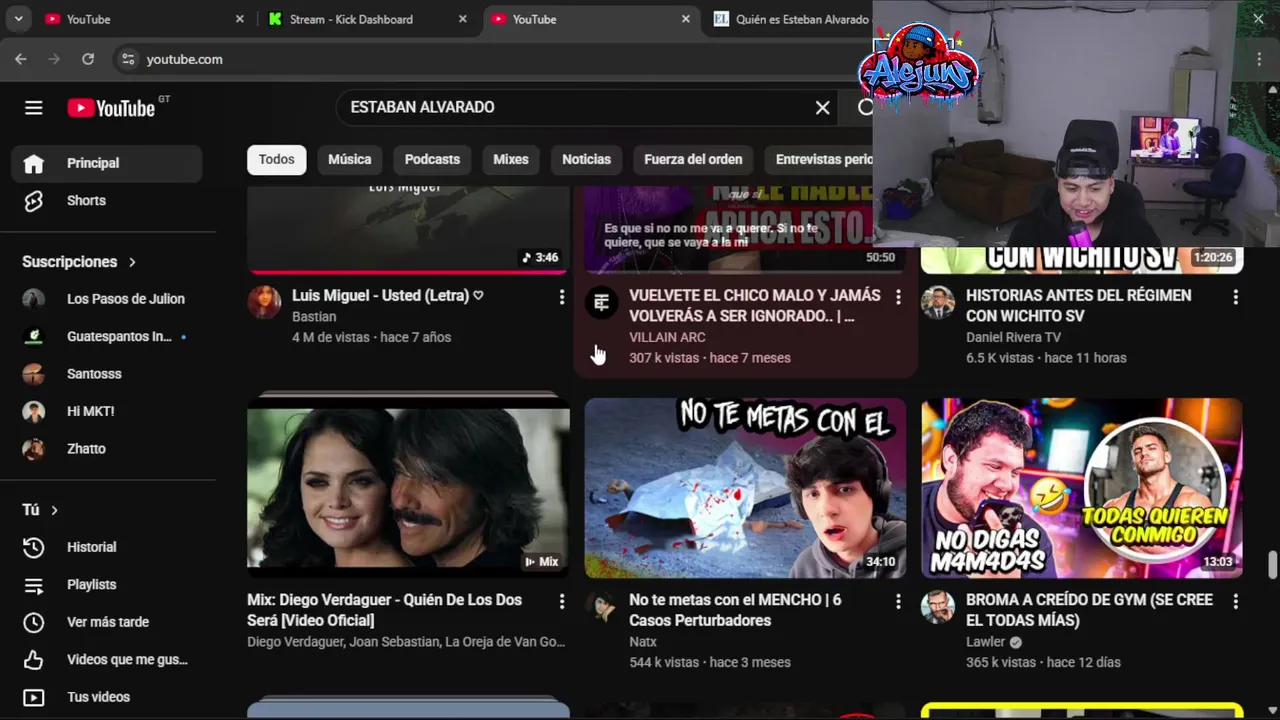The image size is (1280, 720).
Task: Open Shorts in the sidebar
Action: 106,201
